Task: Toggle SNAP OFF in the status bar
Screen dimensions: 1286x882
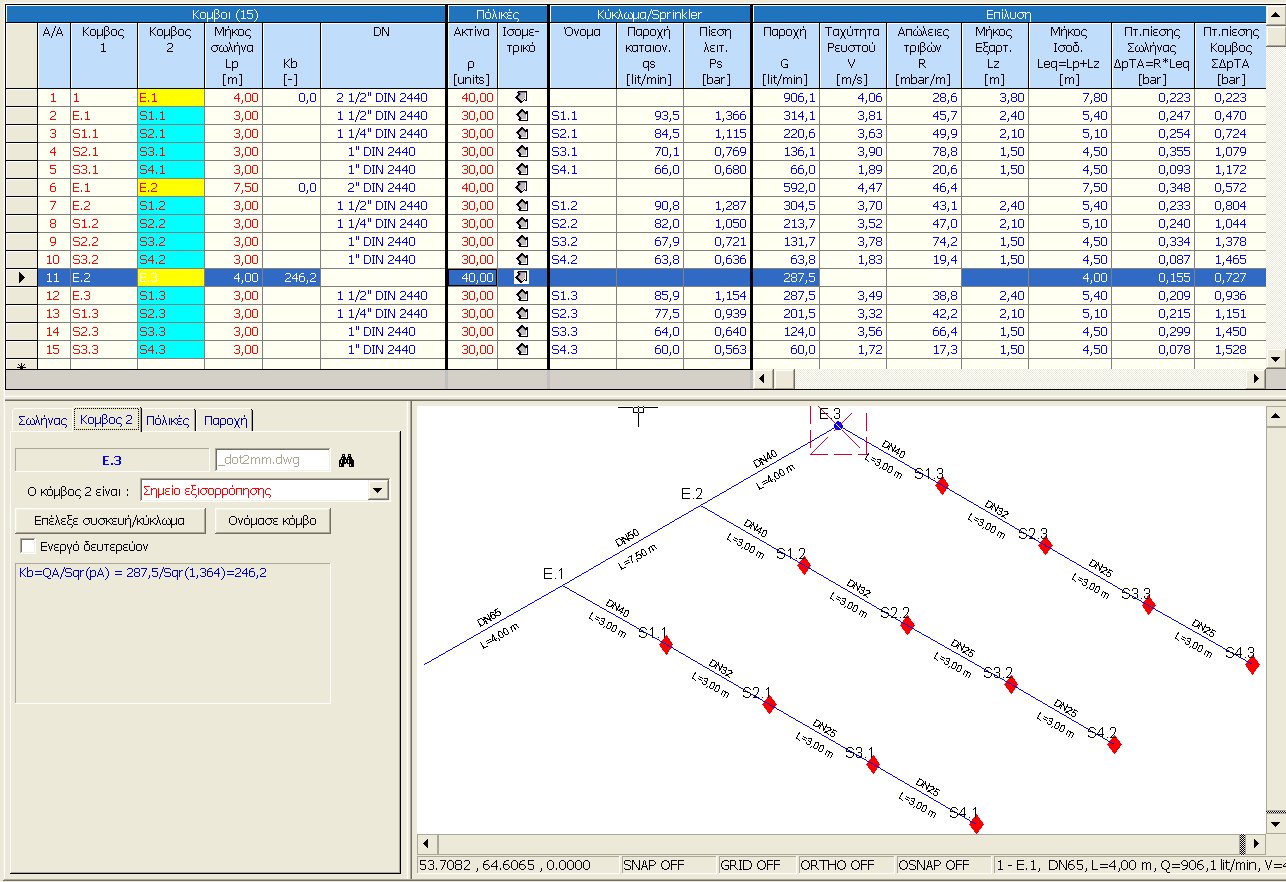Action: (x=656, y=865)
